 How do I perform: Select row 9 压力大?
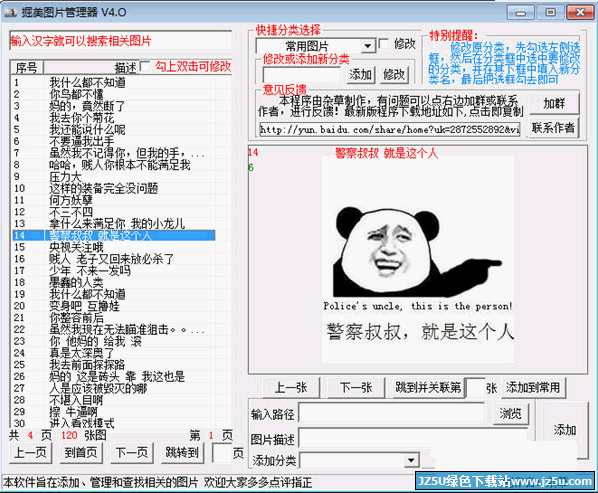(x=114, y=176)
